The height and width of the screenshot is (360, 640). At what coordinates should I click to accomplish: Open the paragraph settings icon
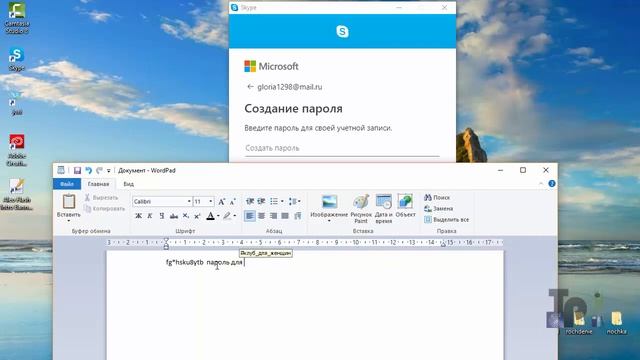click(x=298, y=216)
